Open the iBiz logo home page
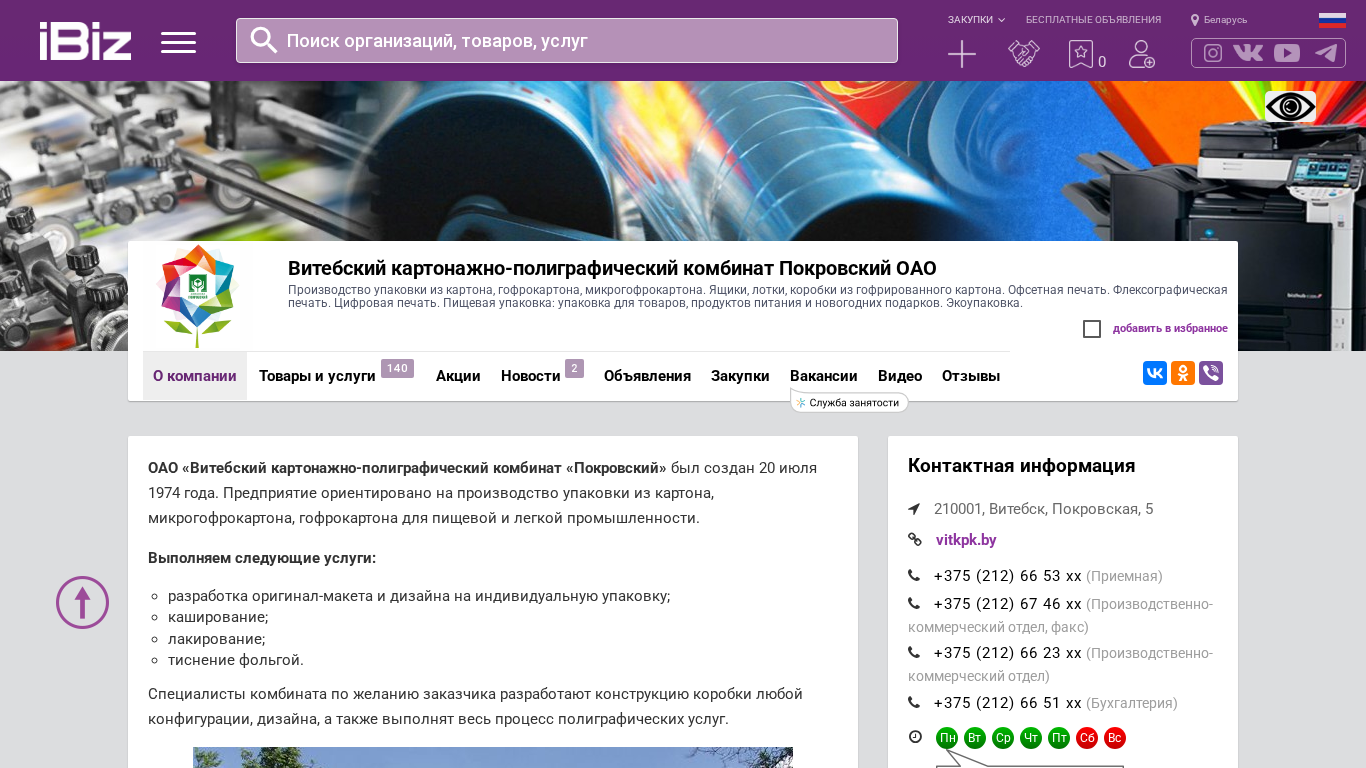This screenshot has height=768, width=1366. (85, 41)
